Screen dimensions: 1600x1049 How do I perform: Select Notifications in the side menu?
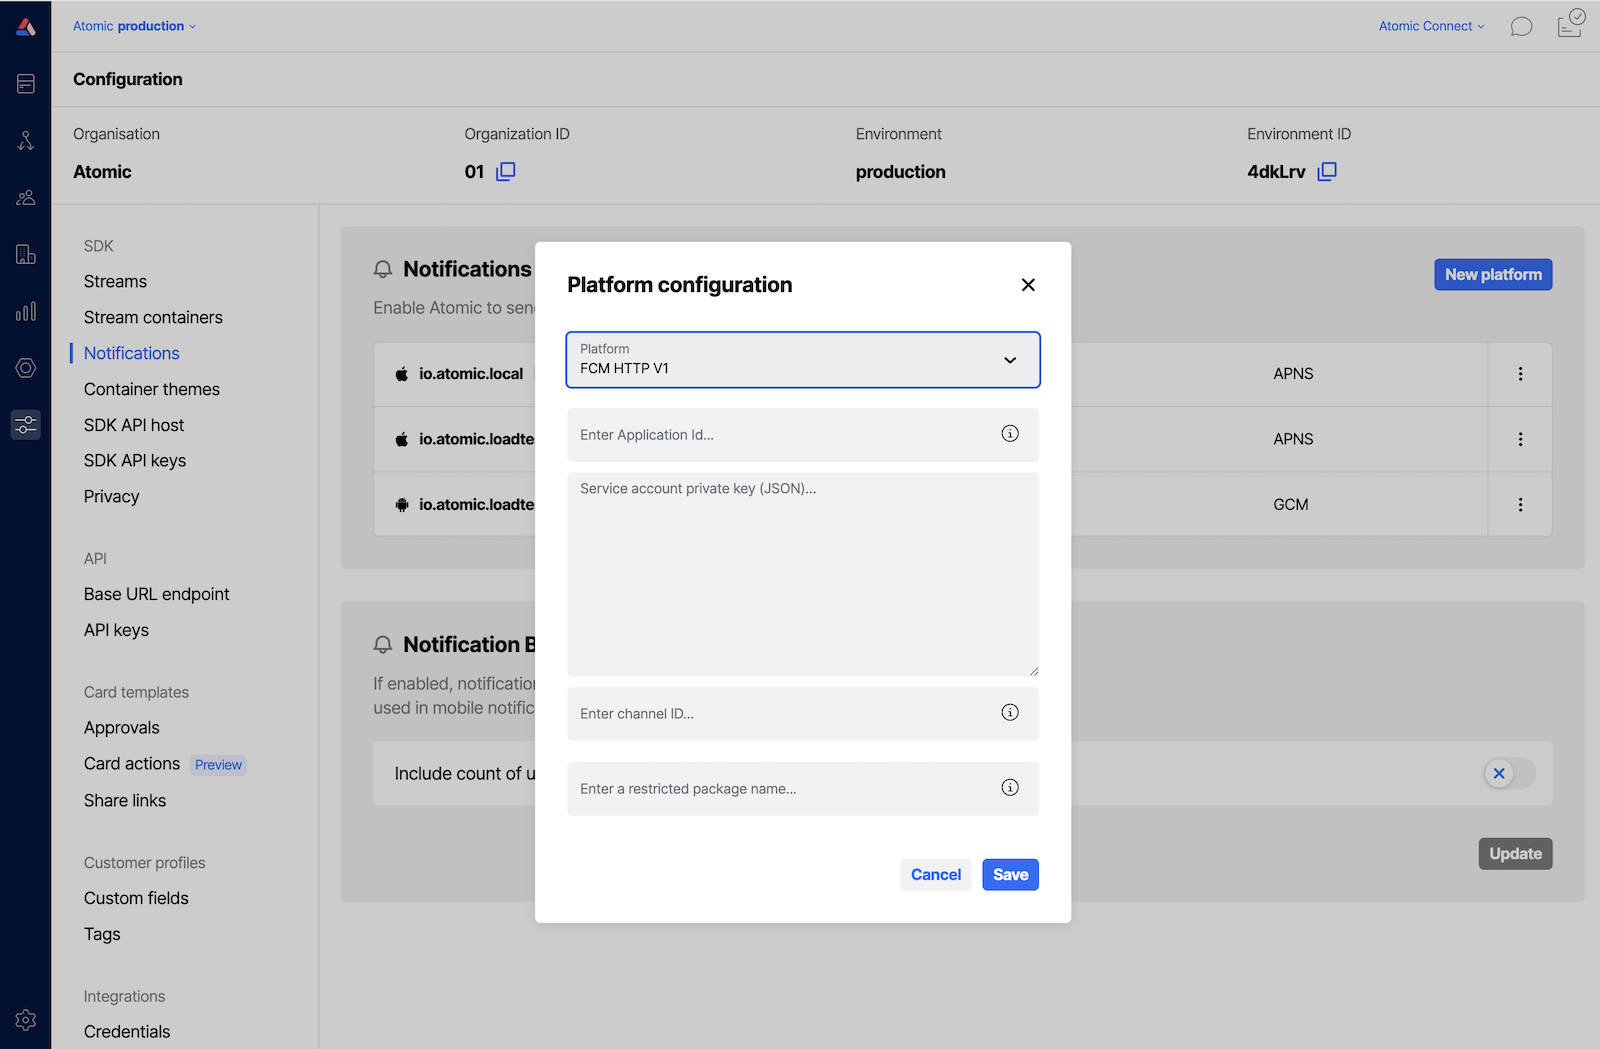pos(132,353)
